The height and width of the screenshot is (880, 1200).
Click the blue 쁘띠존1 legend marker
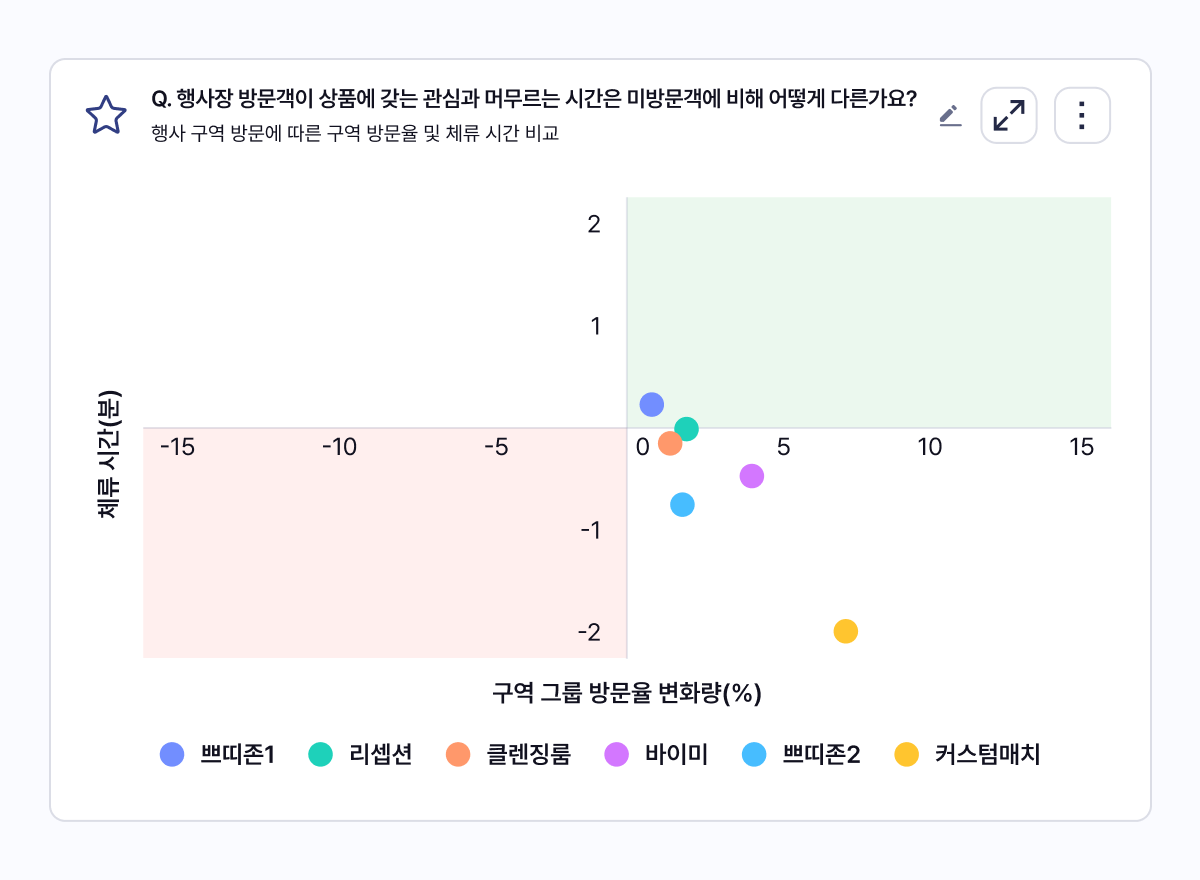(x=171, y=755)
